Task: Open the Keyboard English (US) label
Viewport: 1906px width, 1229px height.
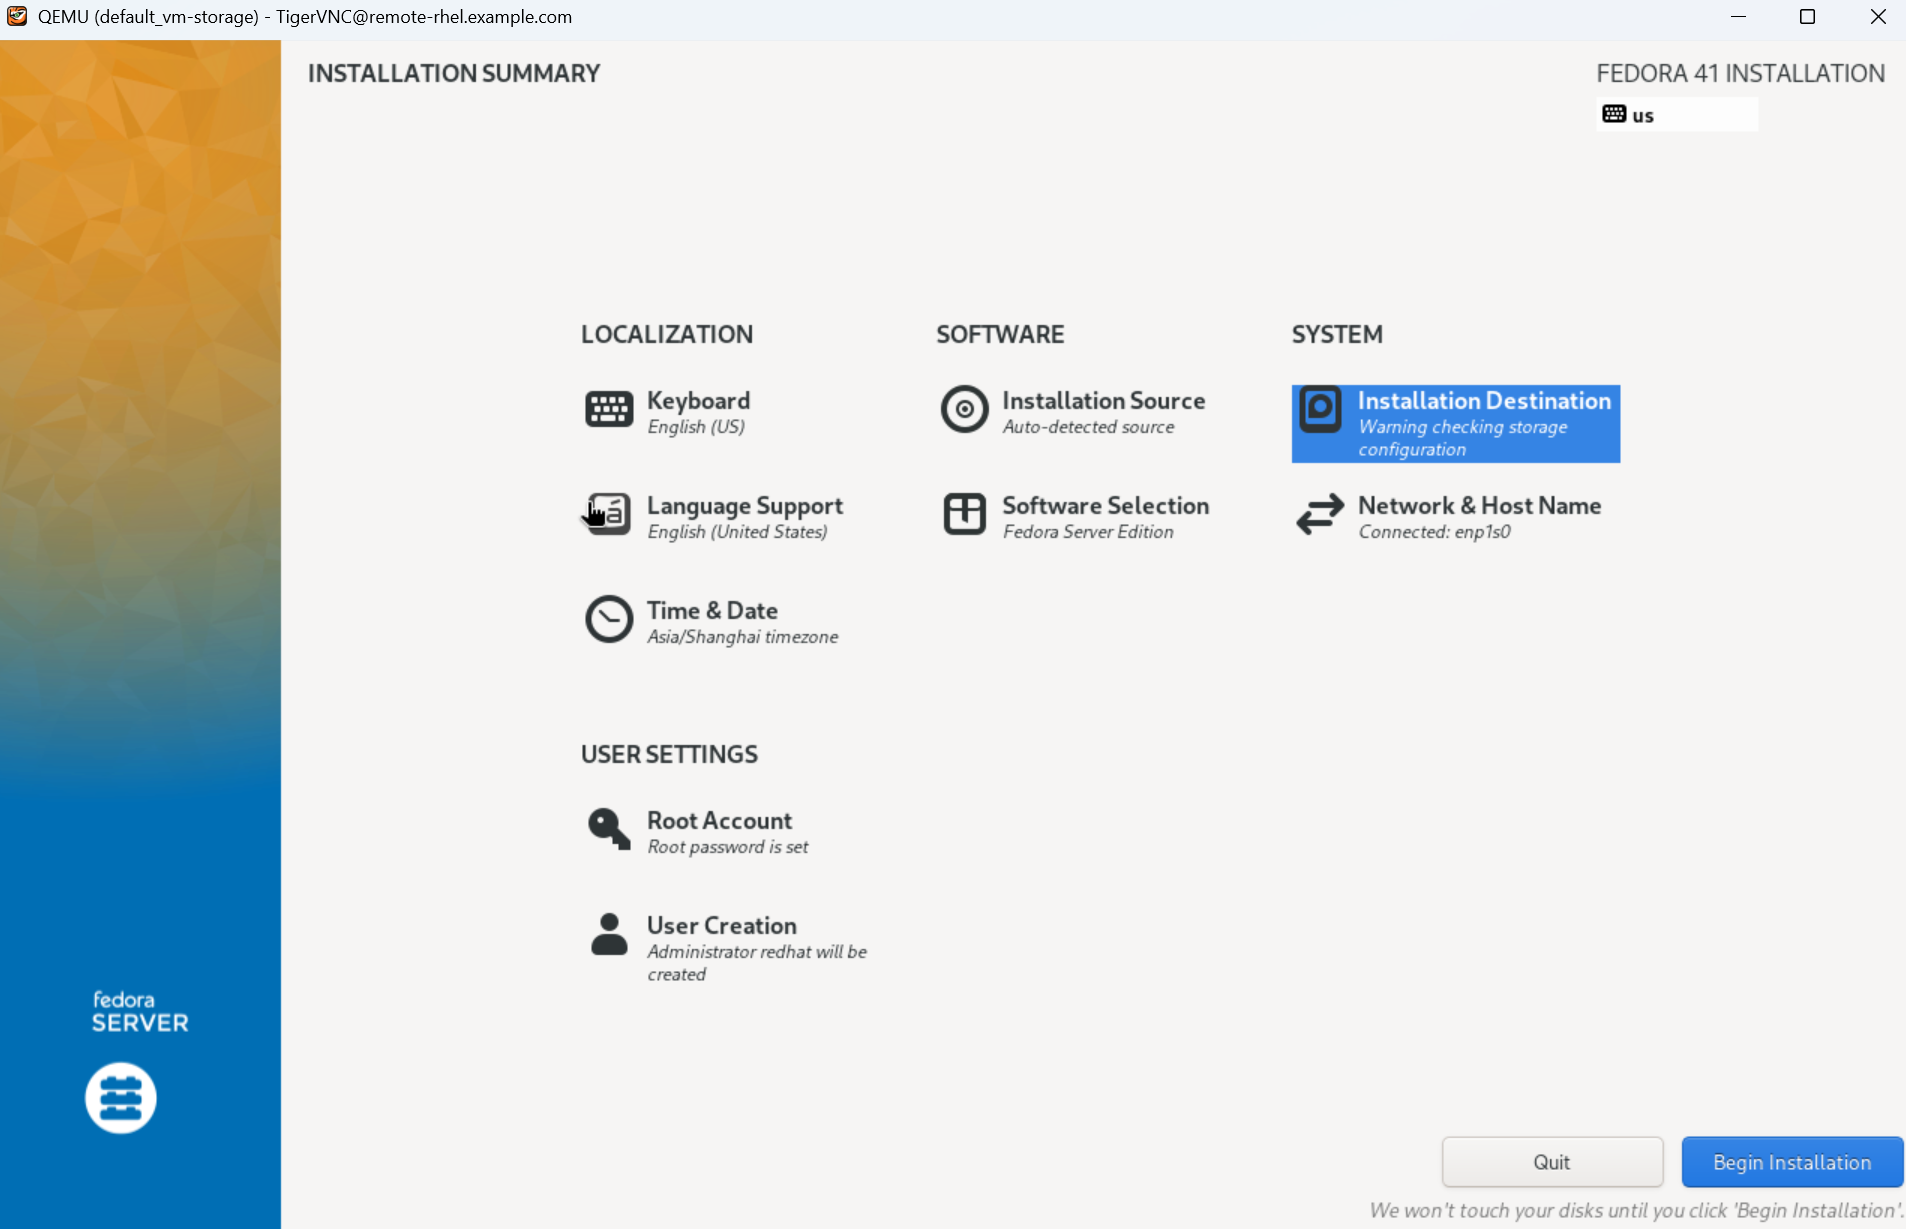Action: [x=695, y=427]
